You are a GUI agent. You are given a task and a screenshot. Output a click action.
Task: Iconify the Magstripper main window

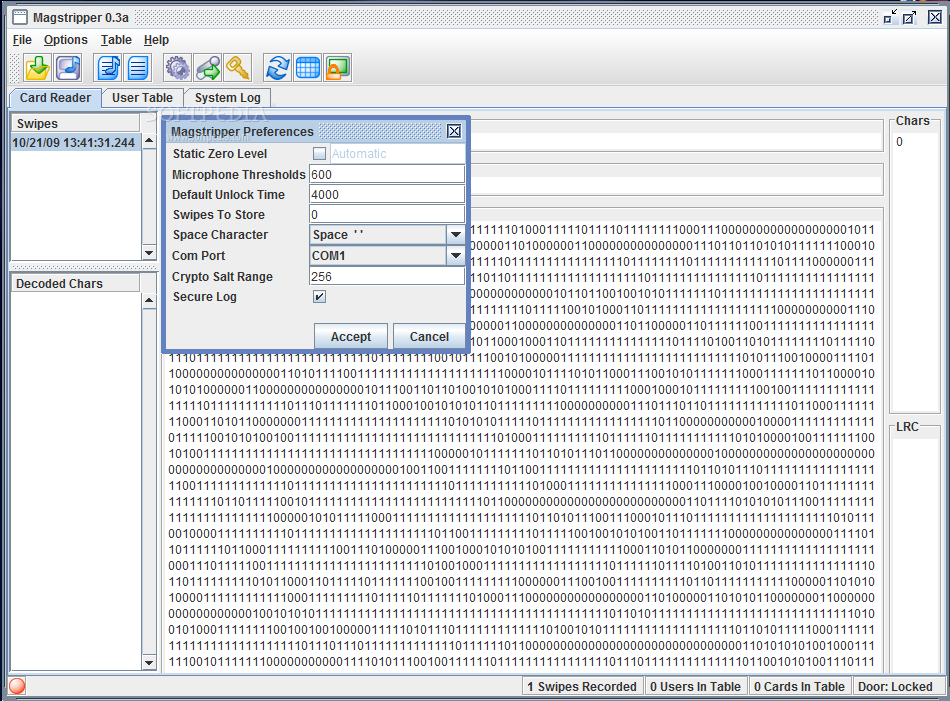click(890, 17)
